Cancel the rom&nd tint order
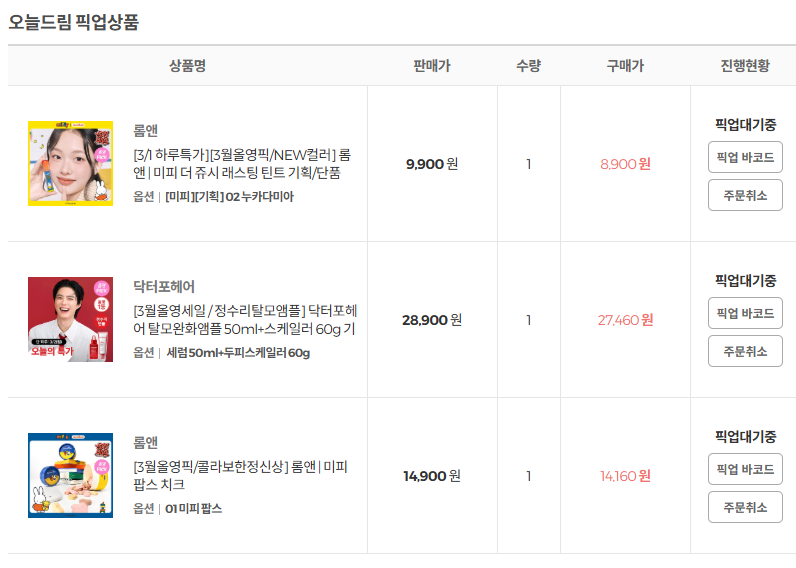Viewport: 796px width, 568px height. 745,195
